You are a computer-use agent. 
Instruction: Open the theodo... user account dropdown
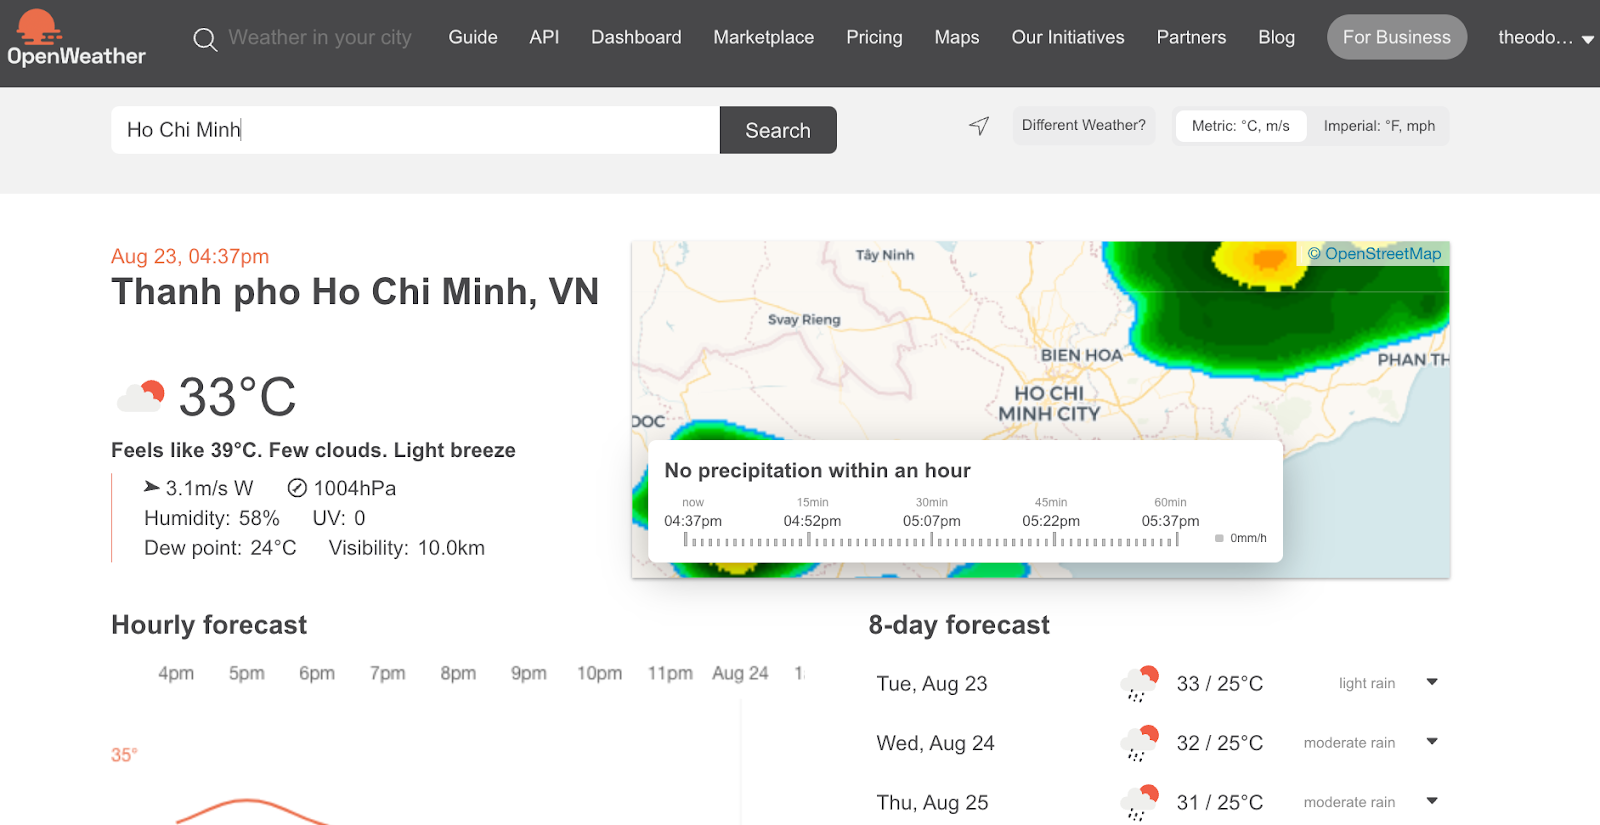(x=1545, y=38)
